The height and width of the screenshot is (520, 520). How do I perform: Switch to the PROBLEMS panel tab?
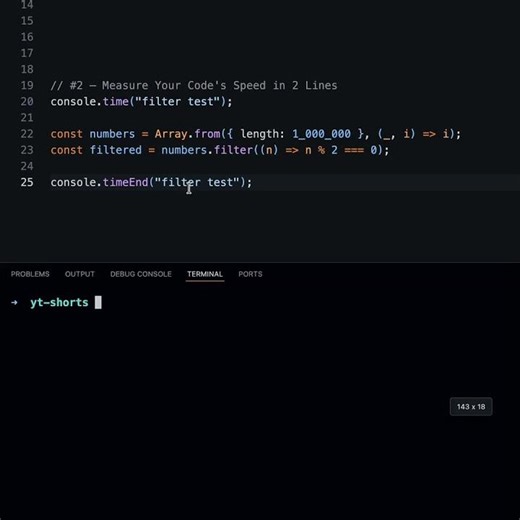coord(30,274)
